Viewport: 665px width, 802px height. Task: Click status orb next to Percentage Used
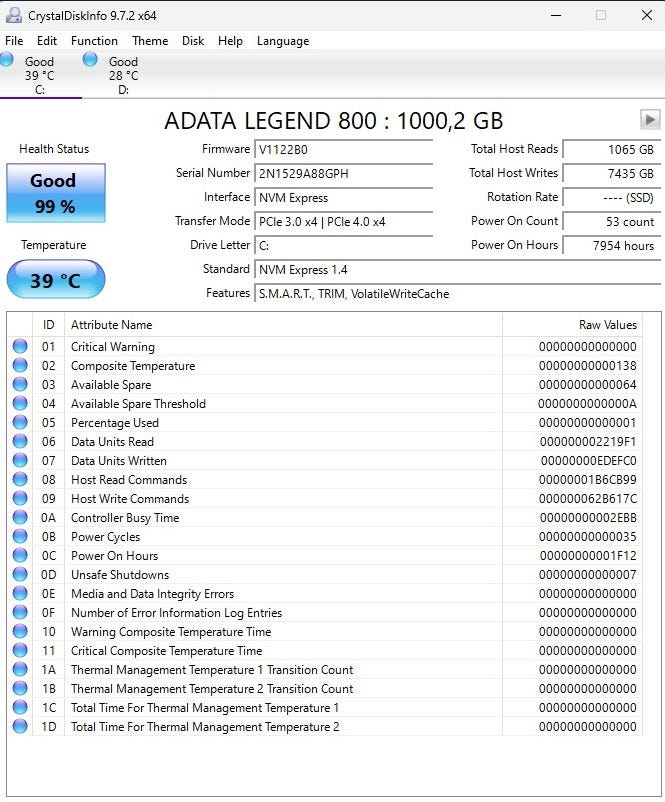click(x=20, y=423)
